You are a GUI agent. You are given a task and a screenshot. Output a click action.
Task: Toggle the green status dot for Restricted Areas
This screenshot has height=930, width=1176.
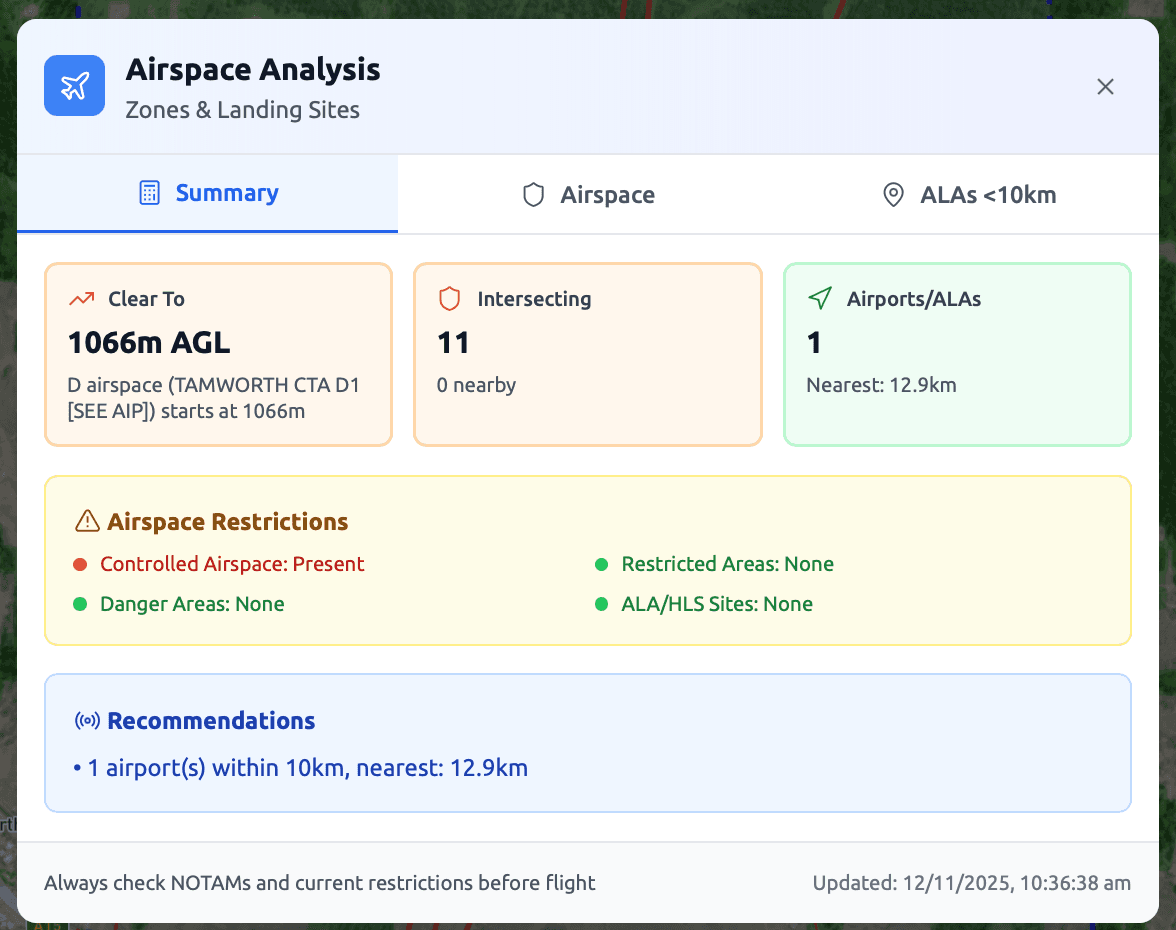point(603,563)
